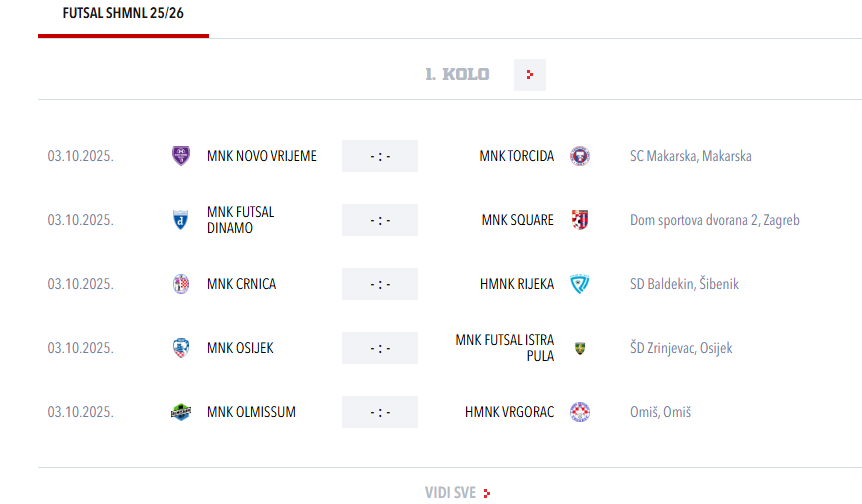862x504 pixels.
Task: Click the 1. KOLO round heading
Action: (x=457, y=74)
